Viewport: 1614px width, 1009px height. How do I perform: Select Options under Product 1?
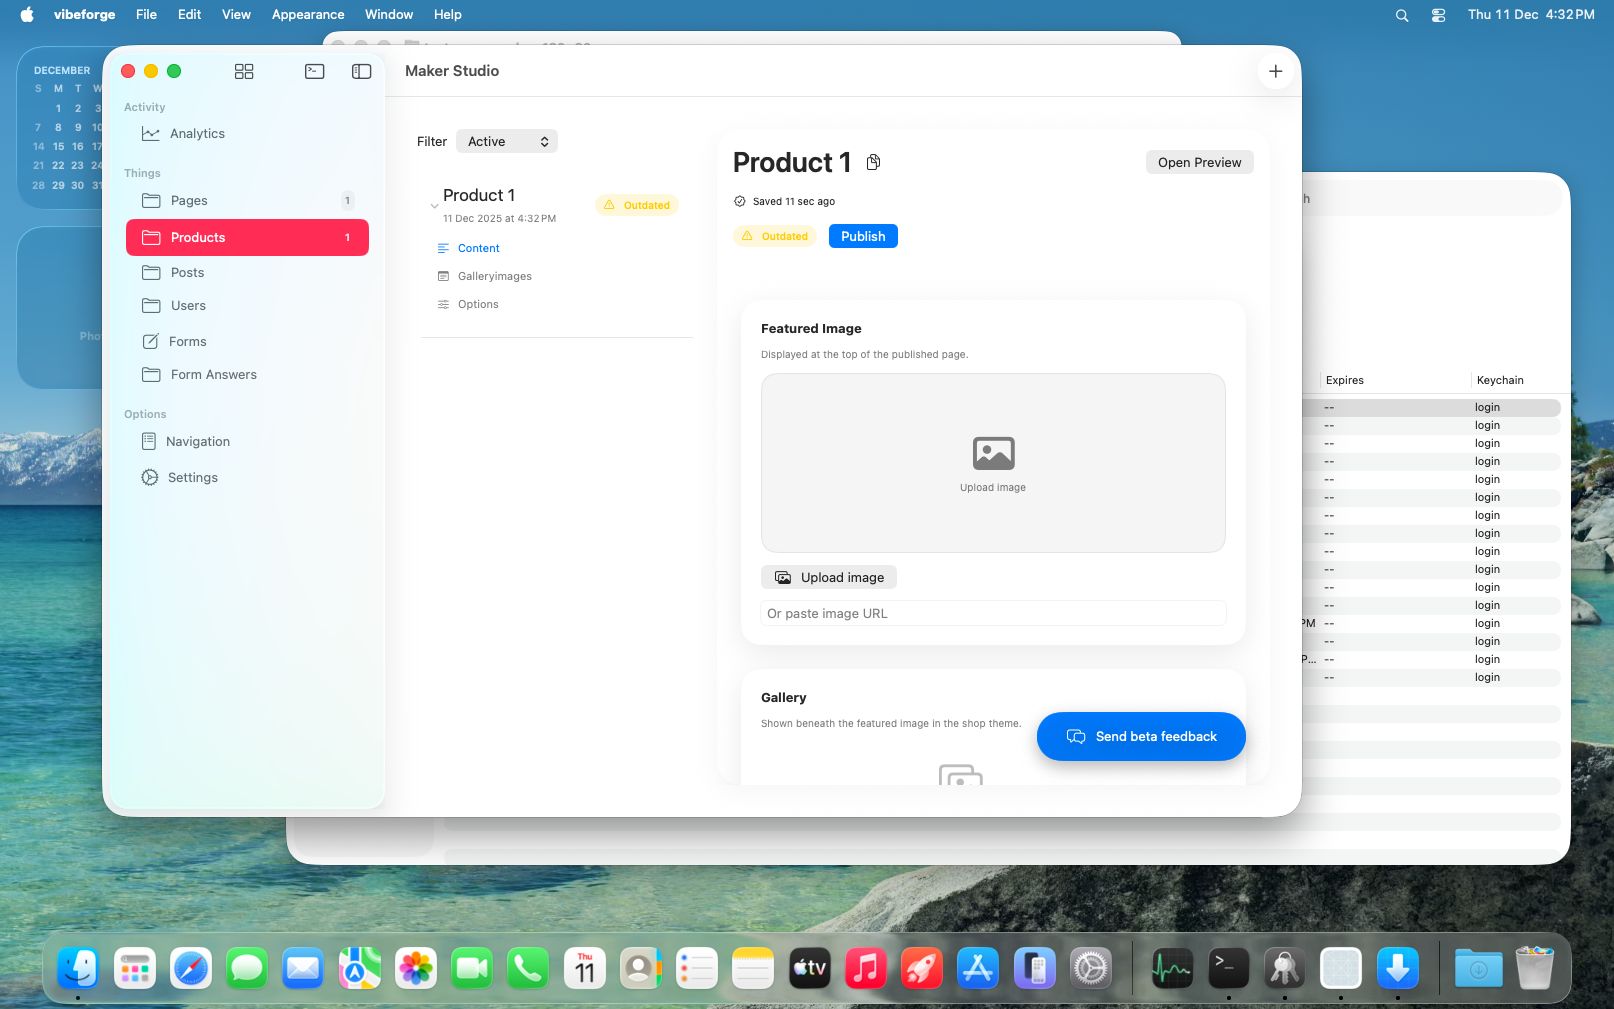(x=477, y=304)
